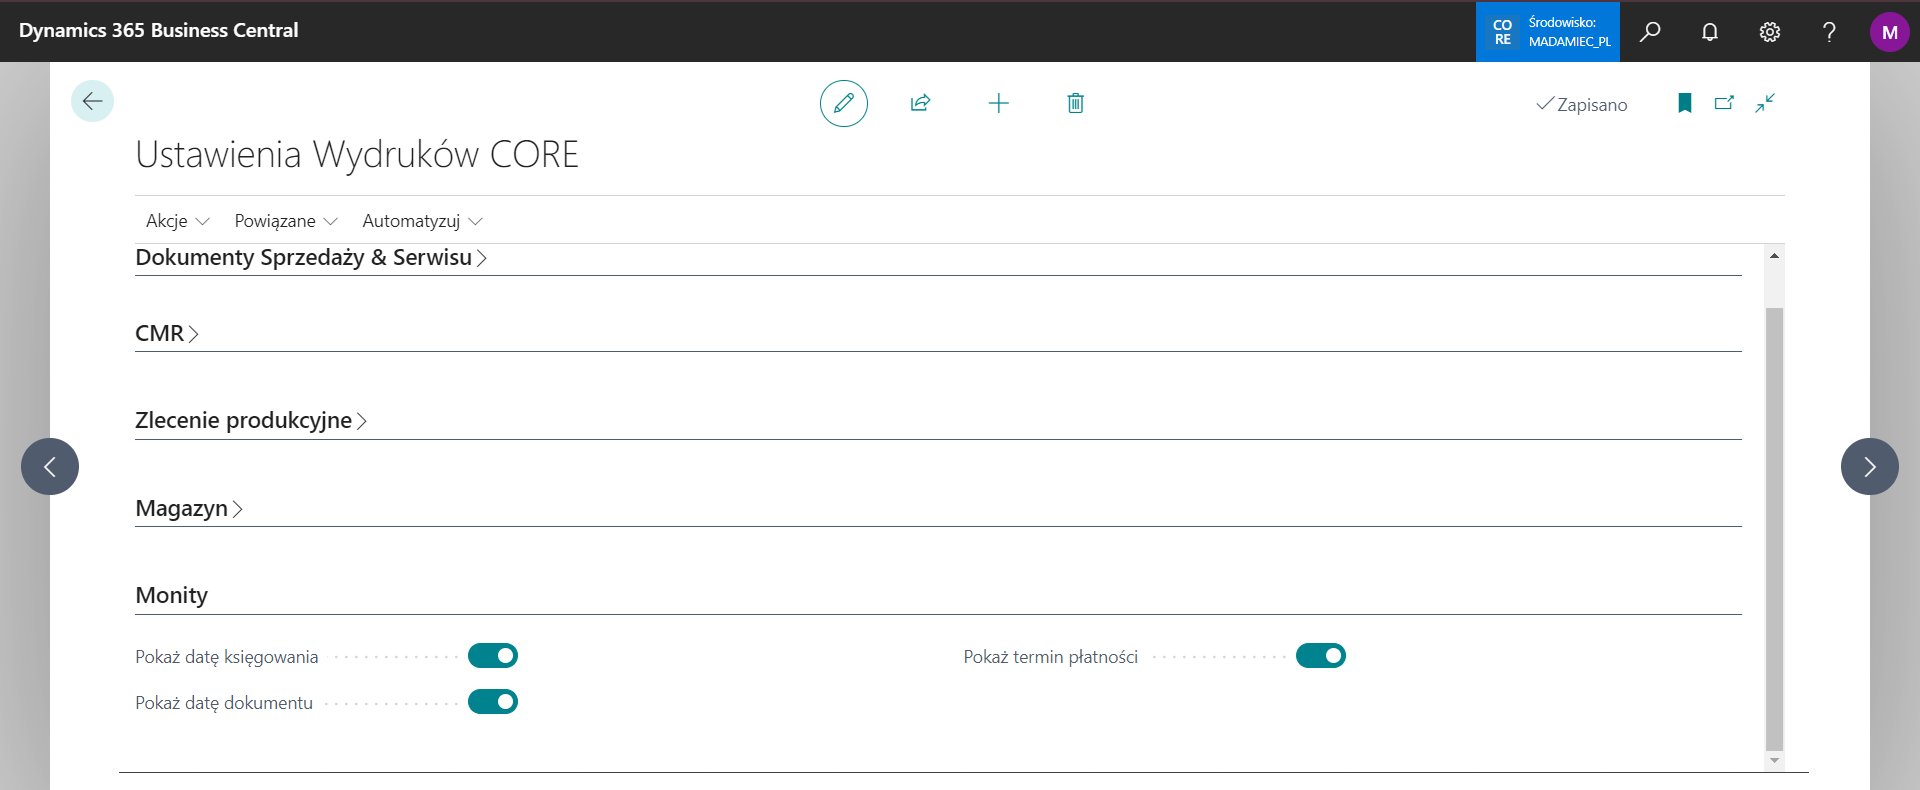Click the collapse page arrows icon

[x=1765, y=103]
